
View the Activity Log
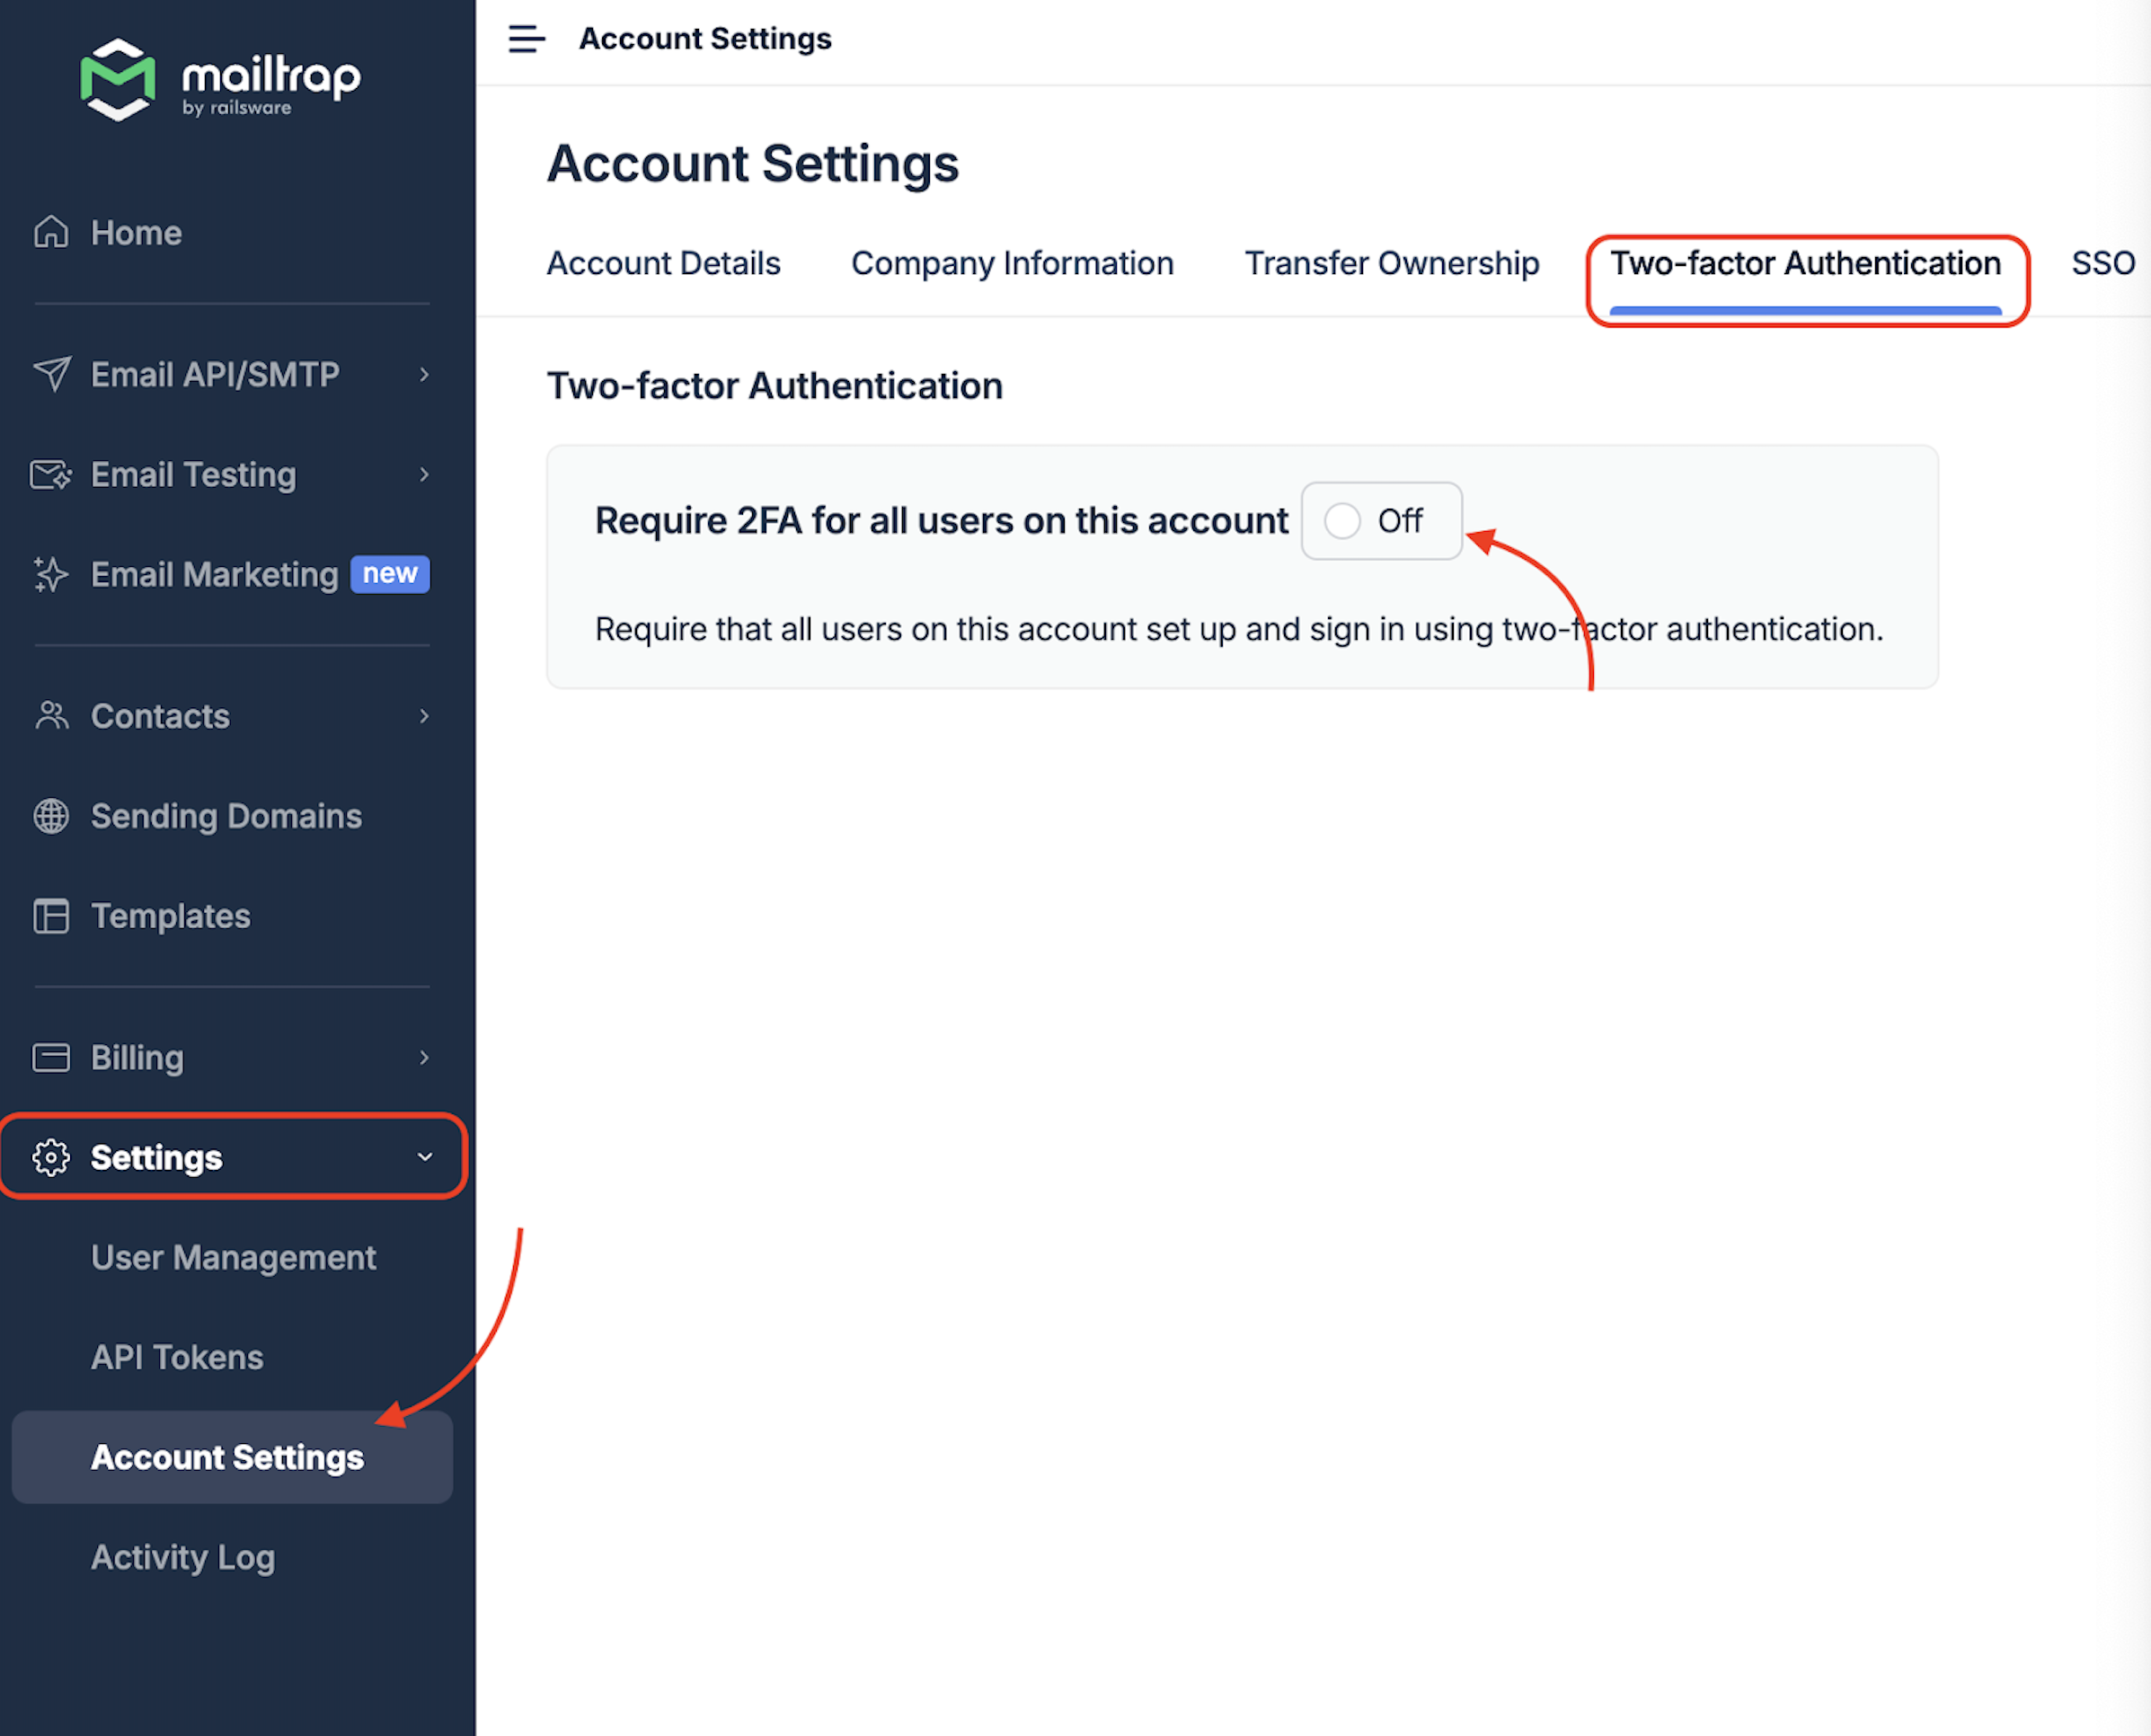point(183,1557)
